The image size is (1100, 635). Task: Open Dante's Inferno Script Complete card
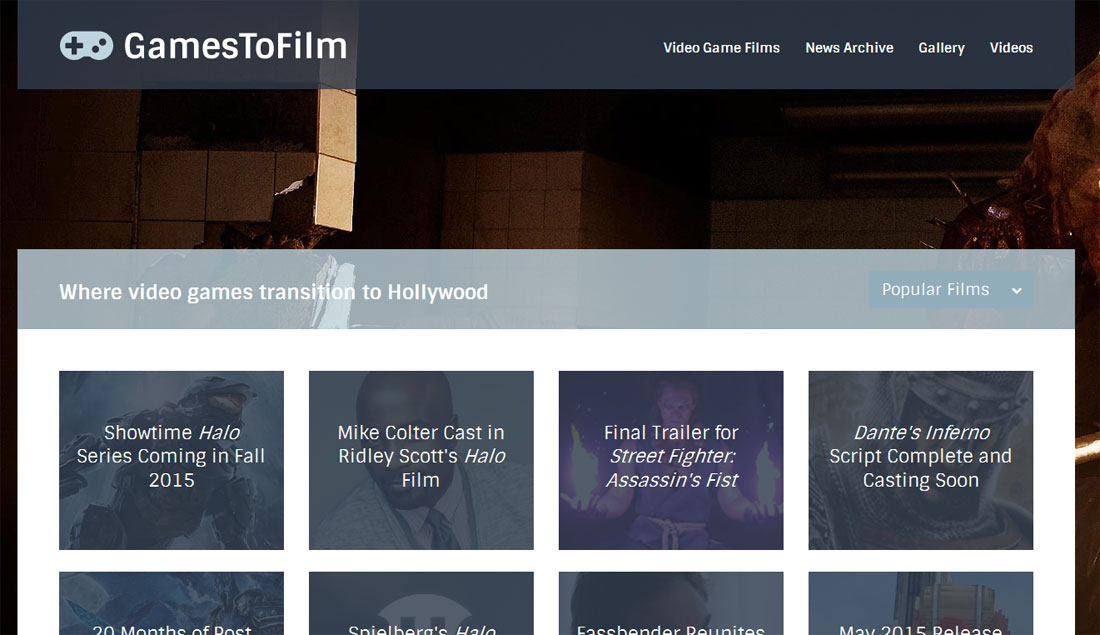click(x=920, y=460)
